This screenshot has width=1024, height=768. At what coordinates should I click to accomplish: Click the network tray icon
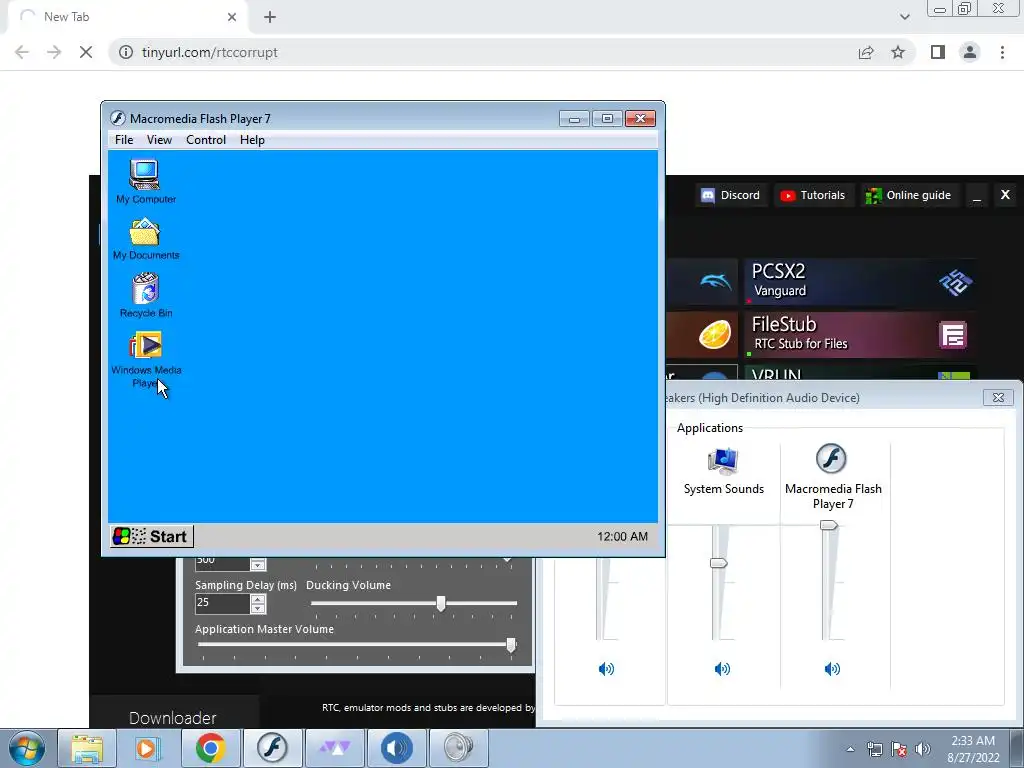click(874, 749)
